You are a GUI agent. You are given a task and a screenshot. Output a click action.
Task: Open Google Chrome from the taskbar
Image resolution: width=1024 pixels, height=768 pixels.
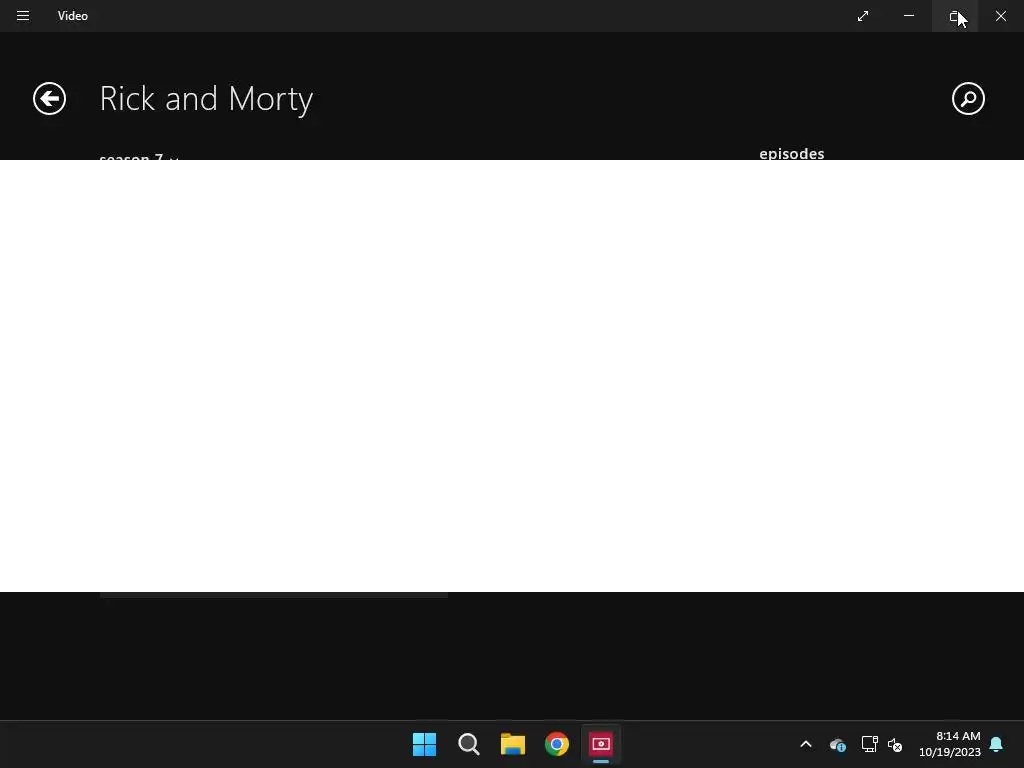pos(557,744)
